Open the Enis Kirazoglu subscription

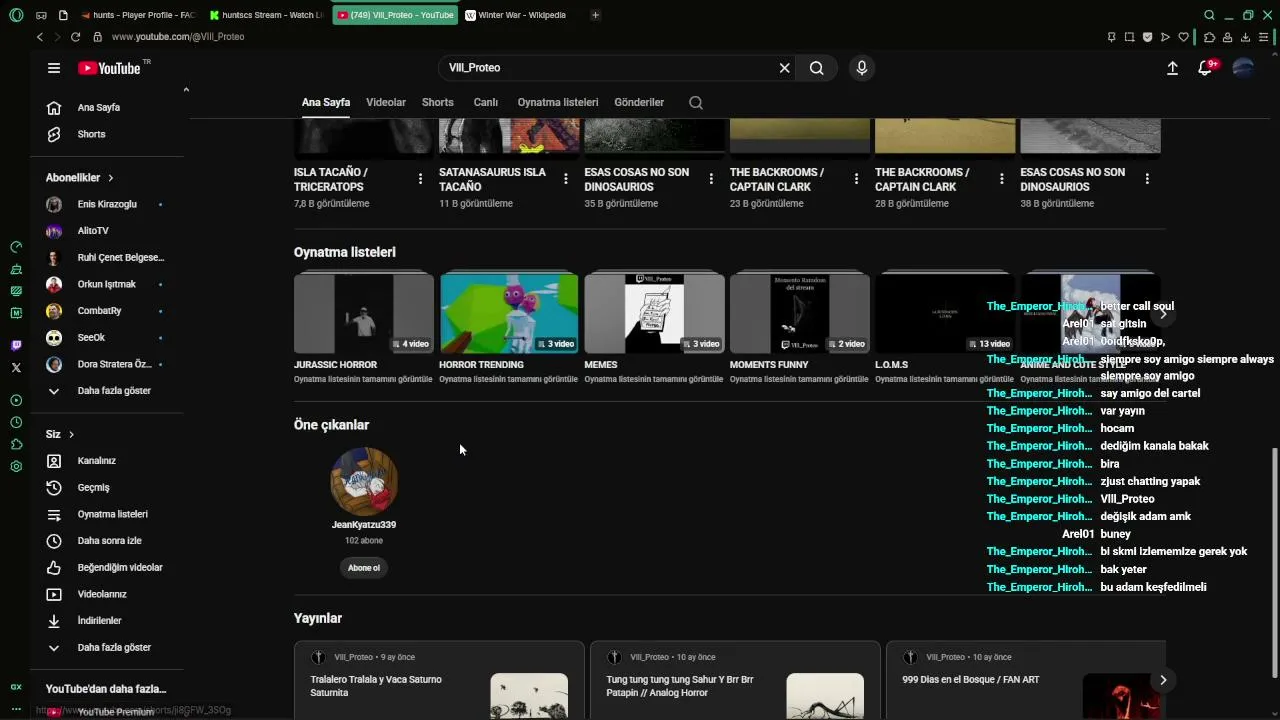tap(106, 204)
